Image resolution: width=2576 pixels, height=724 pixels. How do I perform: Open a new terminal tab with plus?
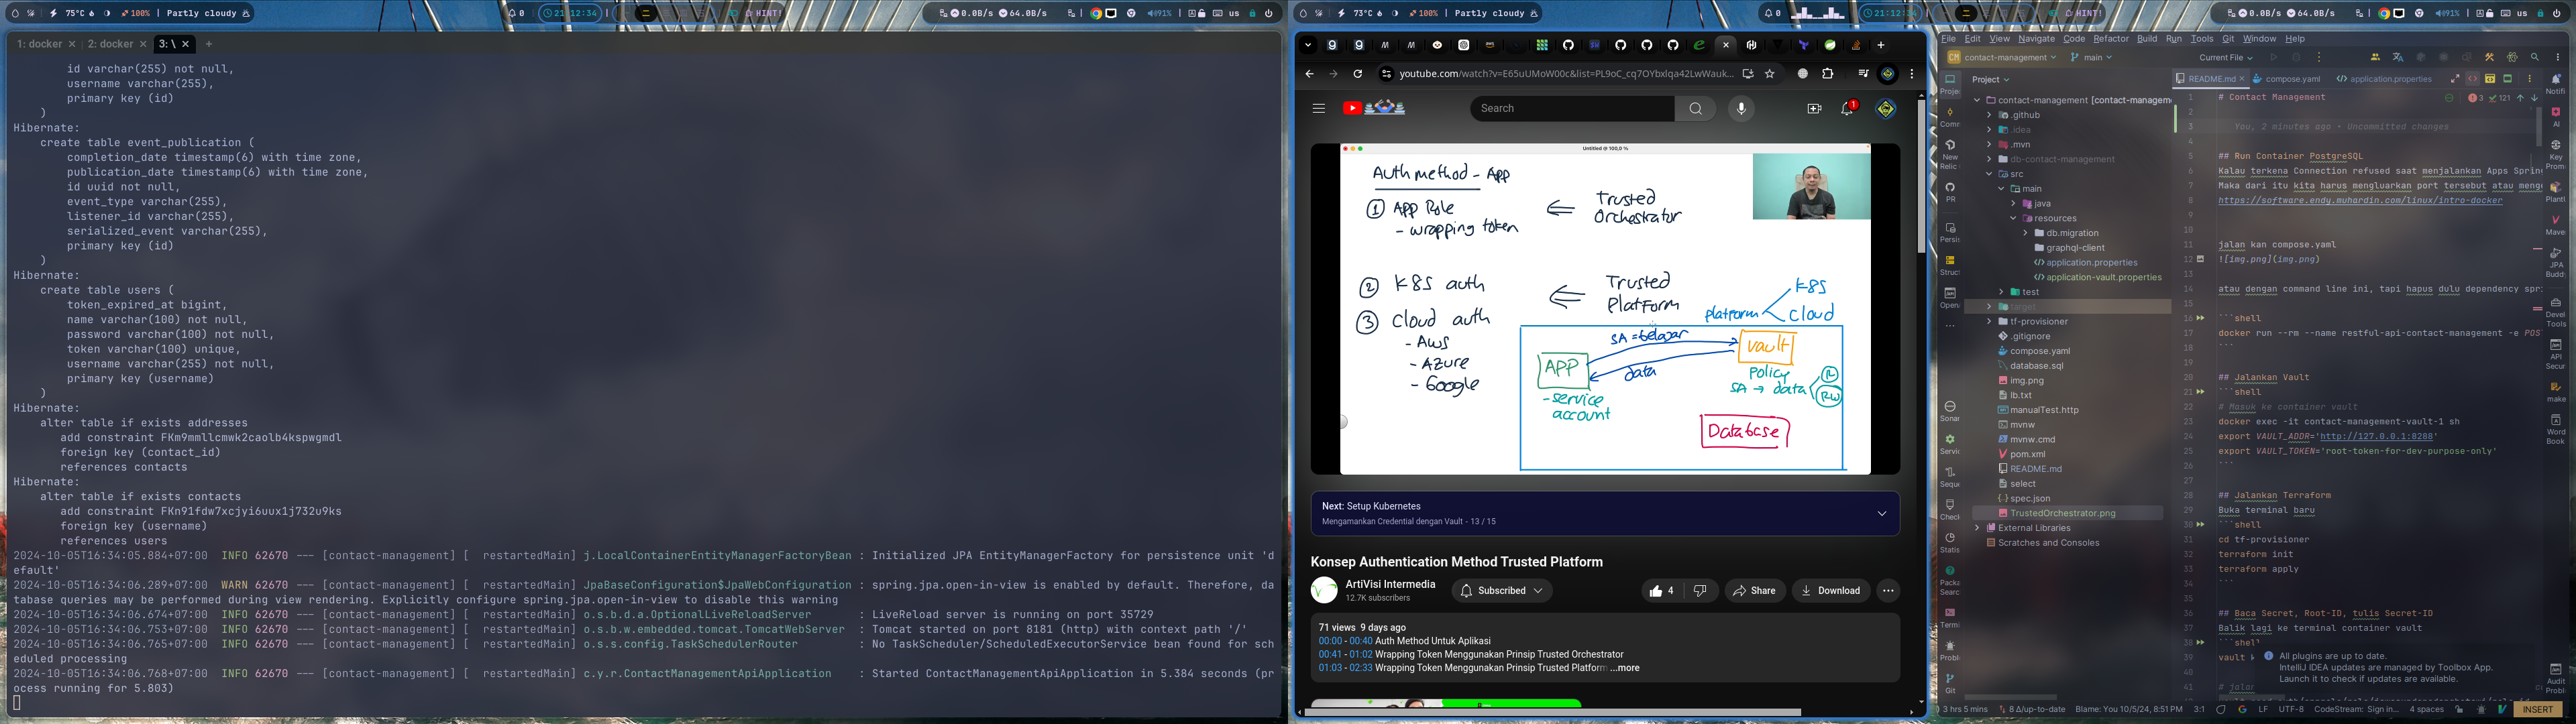208,44
